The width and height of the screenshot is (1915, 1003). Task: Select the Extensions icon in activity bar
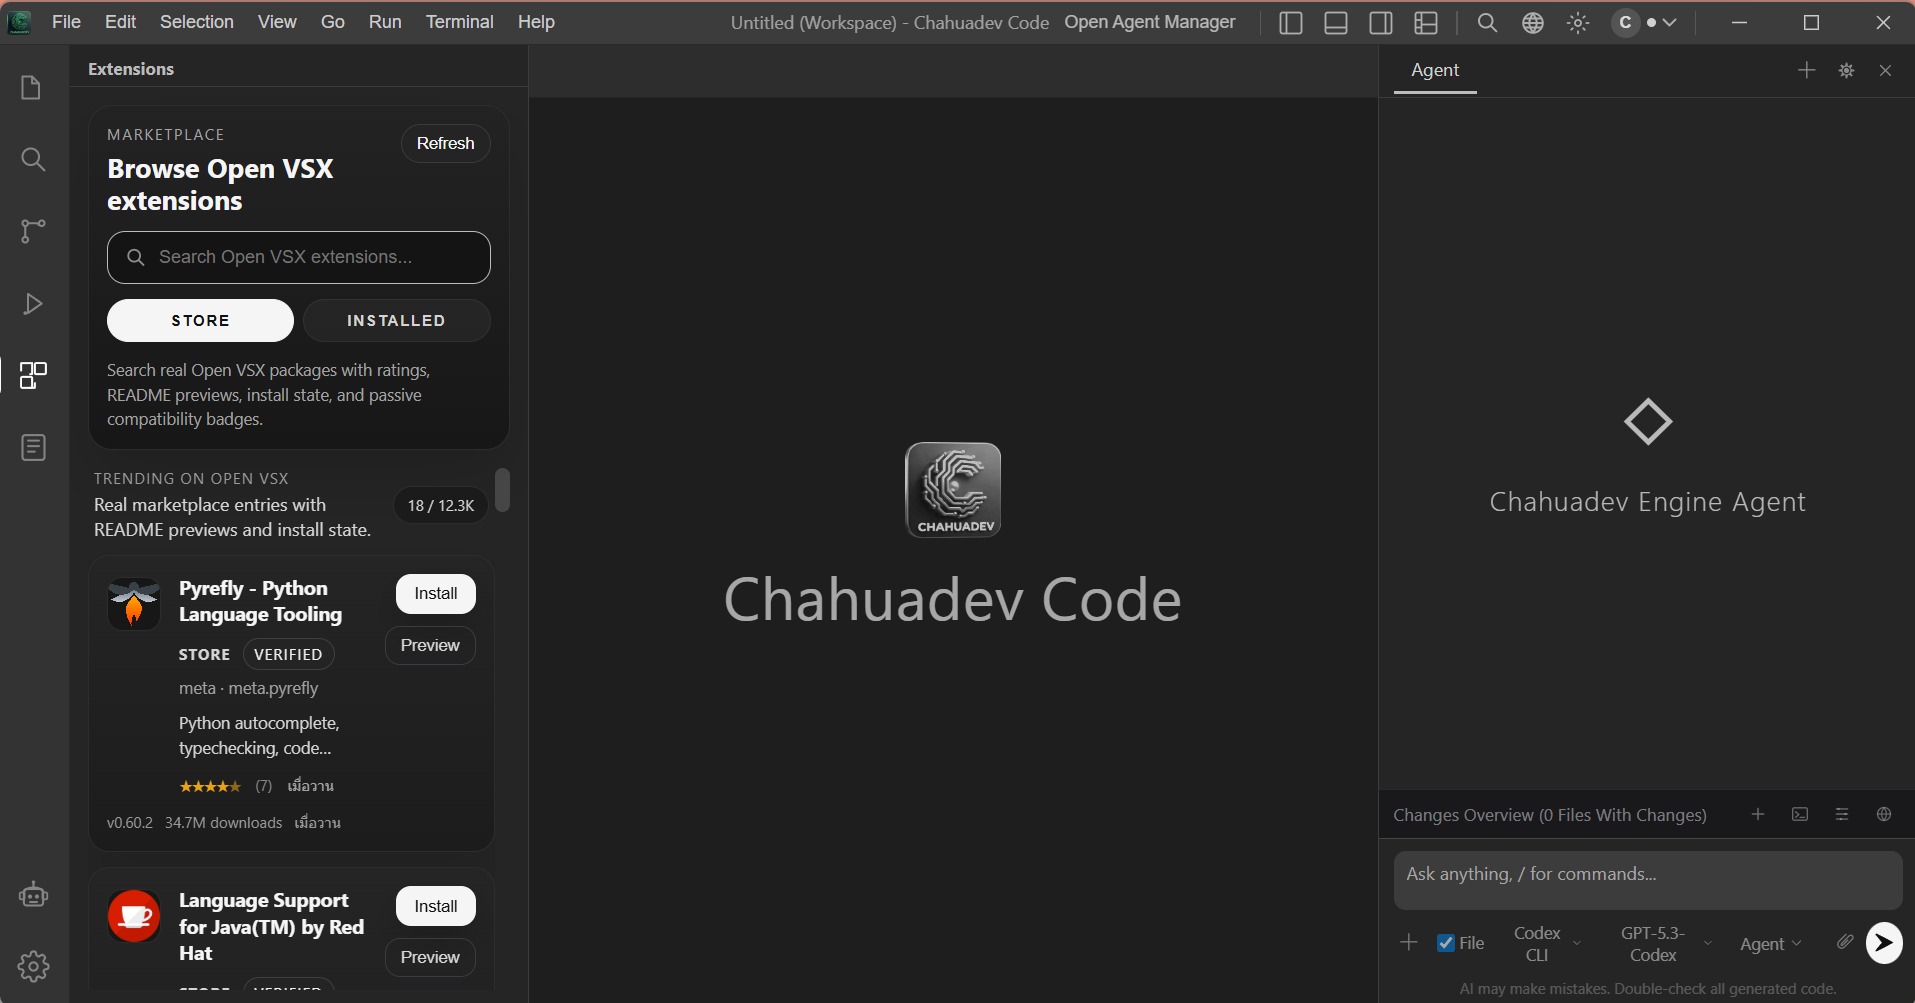(33, 375)
